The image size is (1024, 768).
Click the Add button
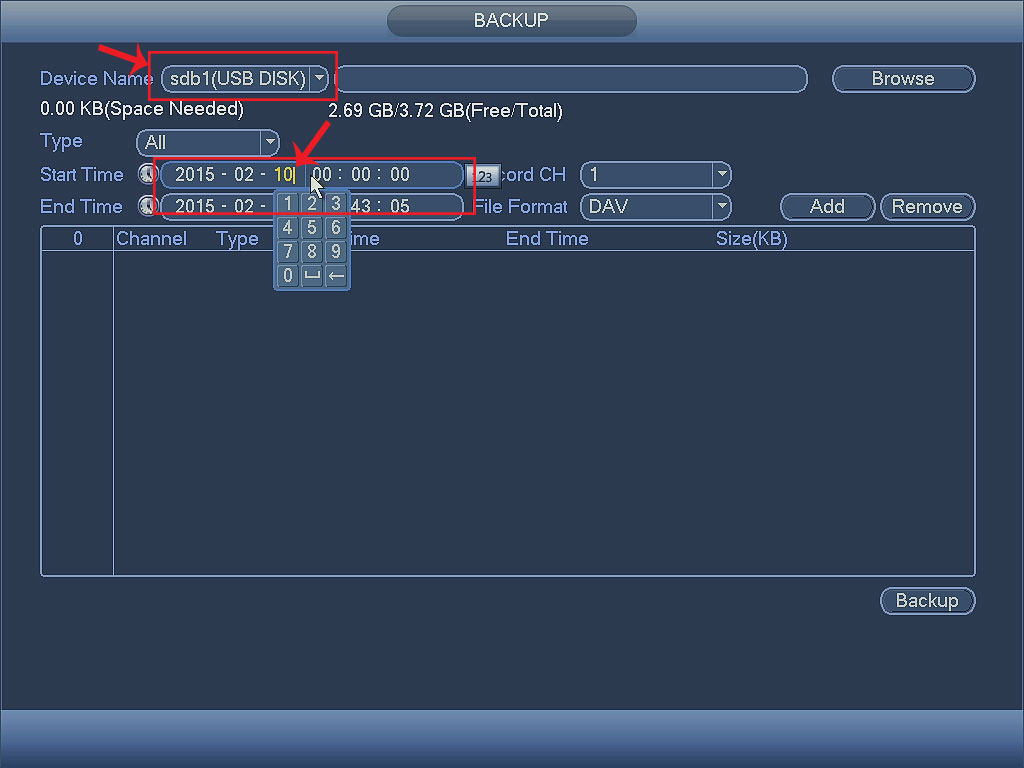(827, 206)
